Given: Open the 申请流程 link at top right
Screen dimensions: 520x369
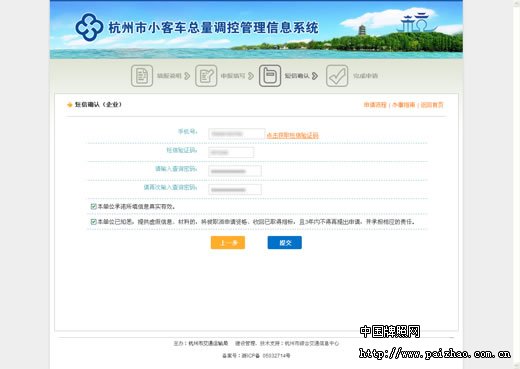Looking at the screenshot, I should click(x=375, y=105).
